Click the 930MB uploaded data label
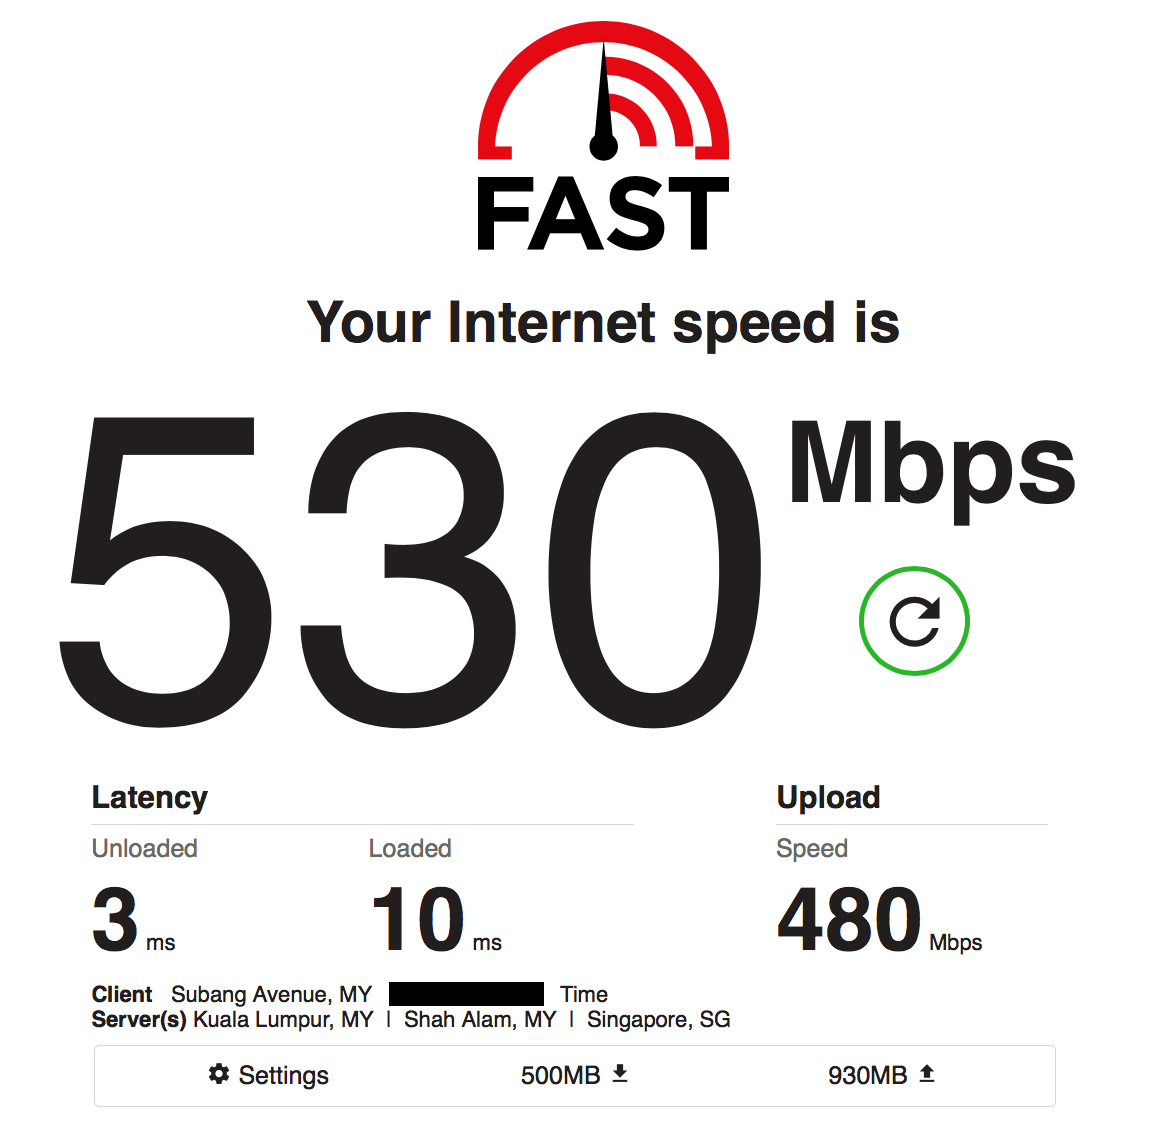The image size is (1166, 1125). click(x=868, y=1075)
